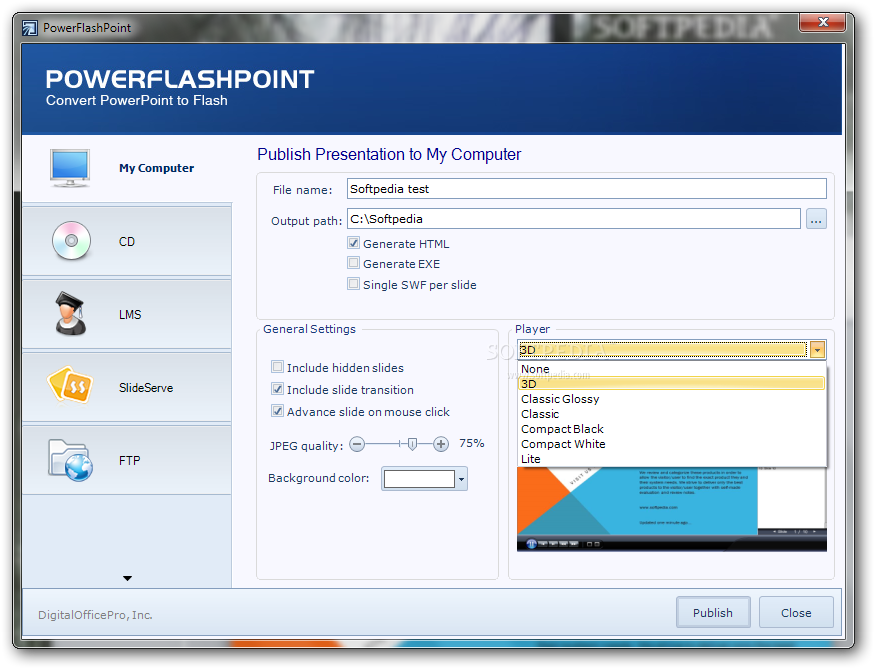Viewport: 875px width, 669px height.
Task: Click the Publish button
Action: click(713, 613)
